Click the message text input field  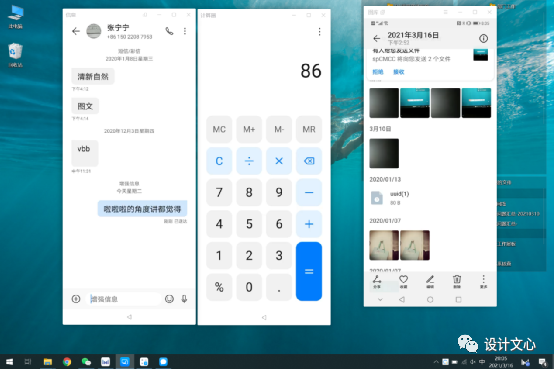coord(123,299)
